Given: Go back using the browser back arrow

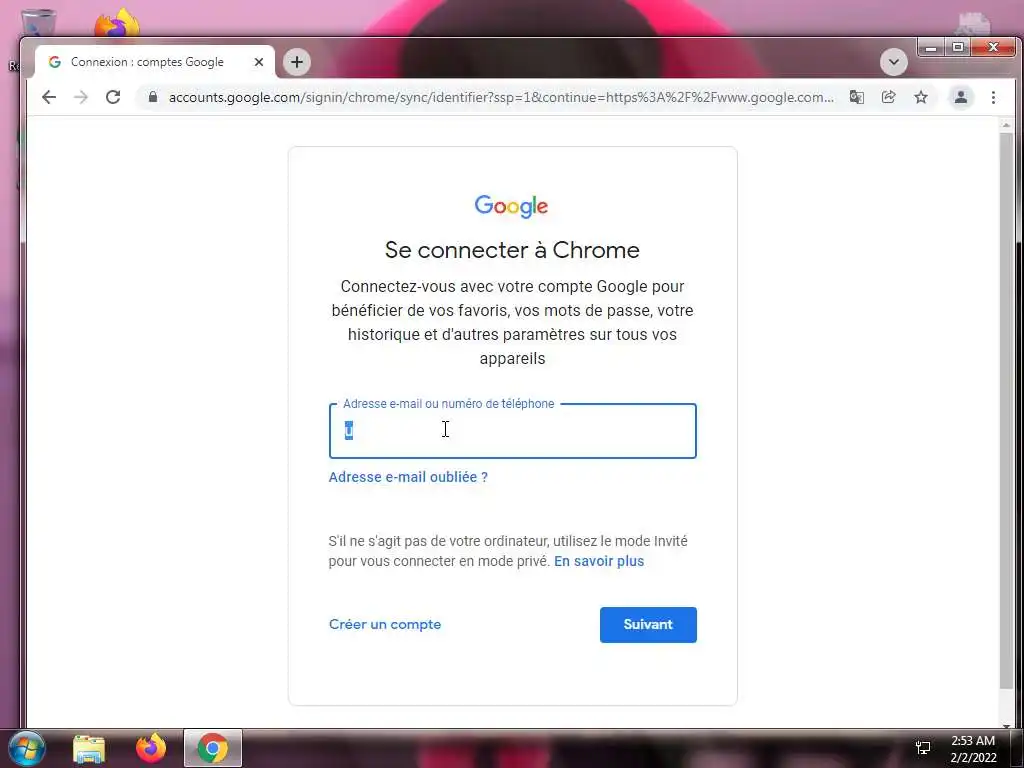Looking at the screenshot, I should pos(49,97).
